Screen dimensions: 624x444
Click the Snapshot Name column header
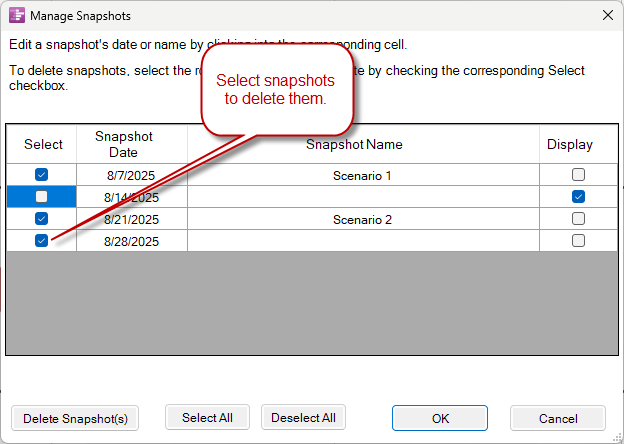[363, 144]
